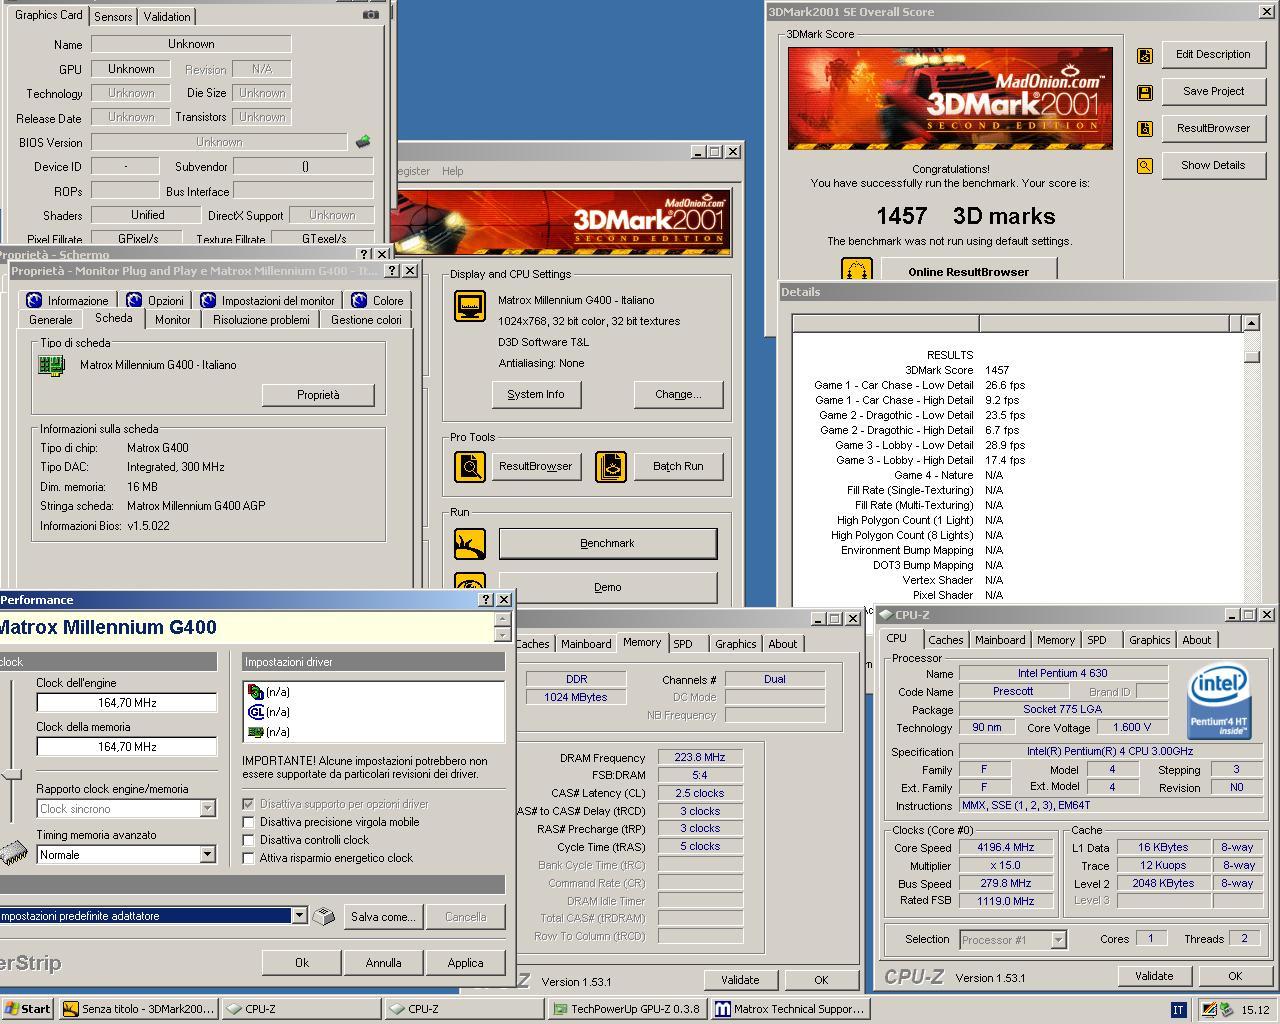1280x1024 pixels.
Task: Click the help question mark in Matrox properties dialog
Action: coord(392,271)
